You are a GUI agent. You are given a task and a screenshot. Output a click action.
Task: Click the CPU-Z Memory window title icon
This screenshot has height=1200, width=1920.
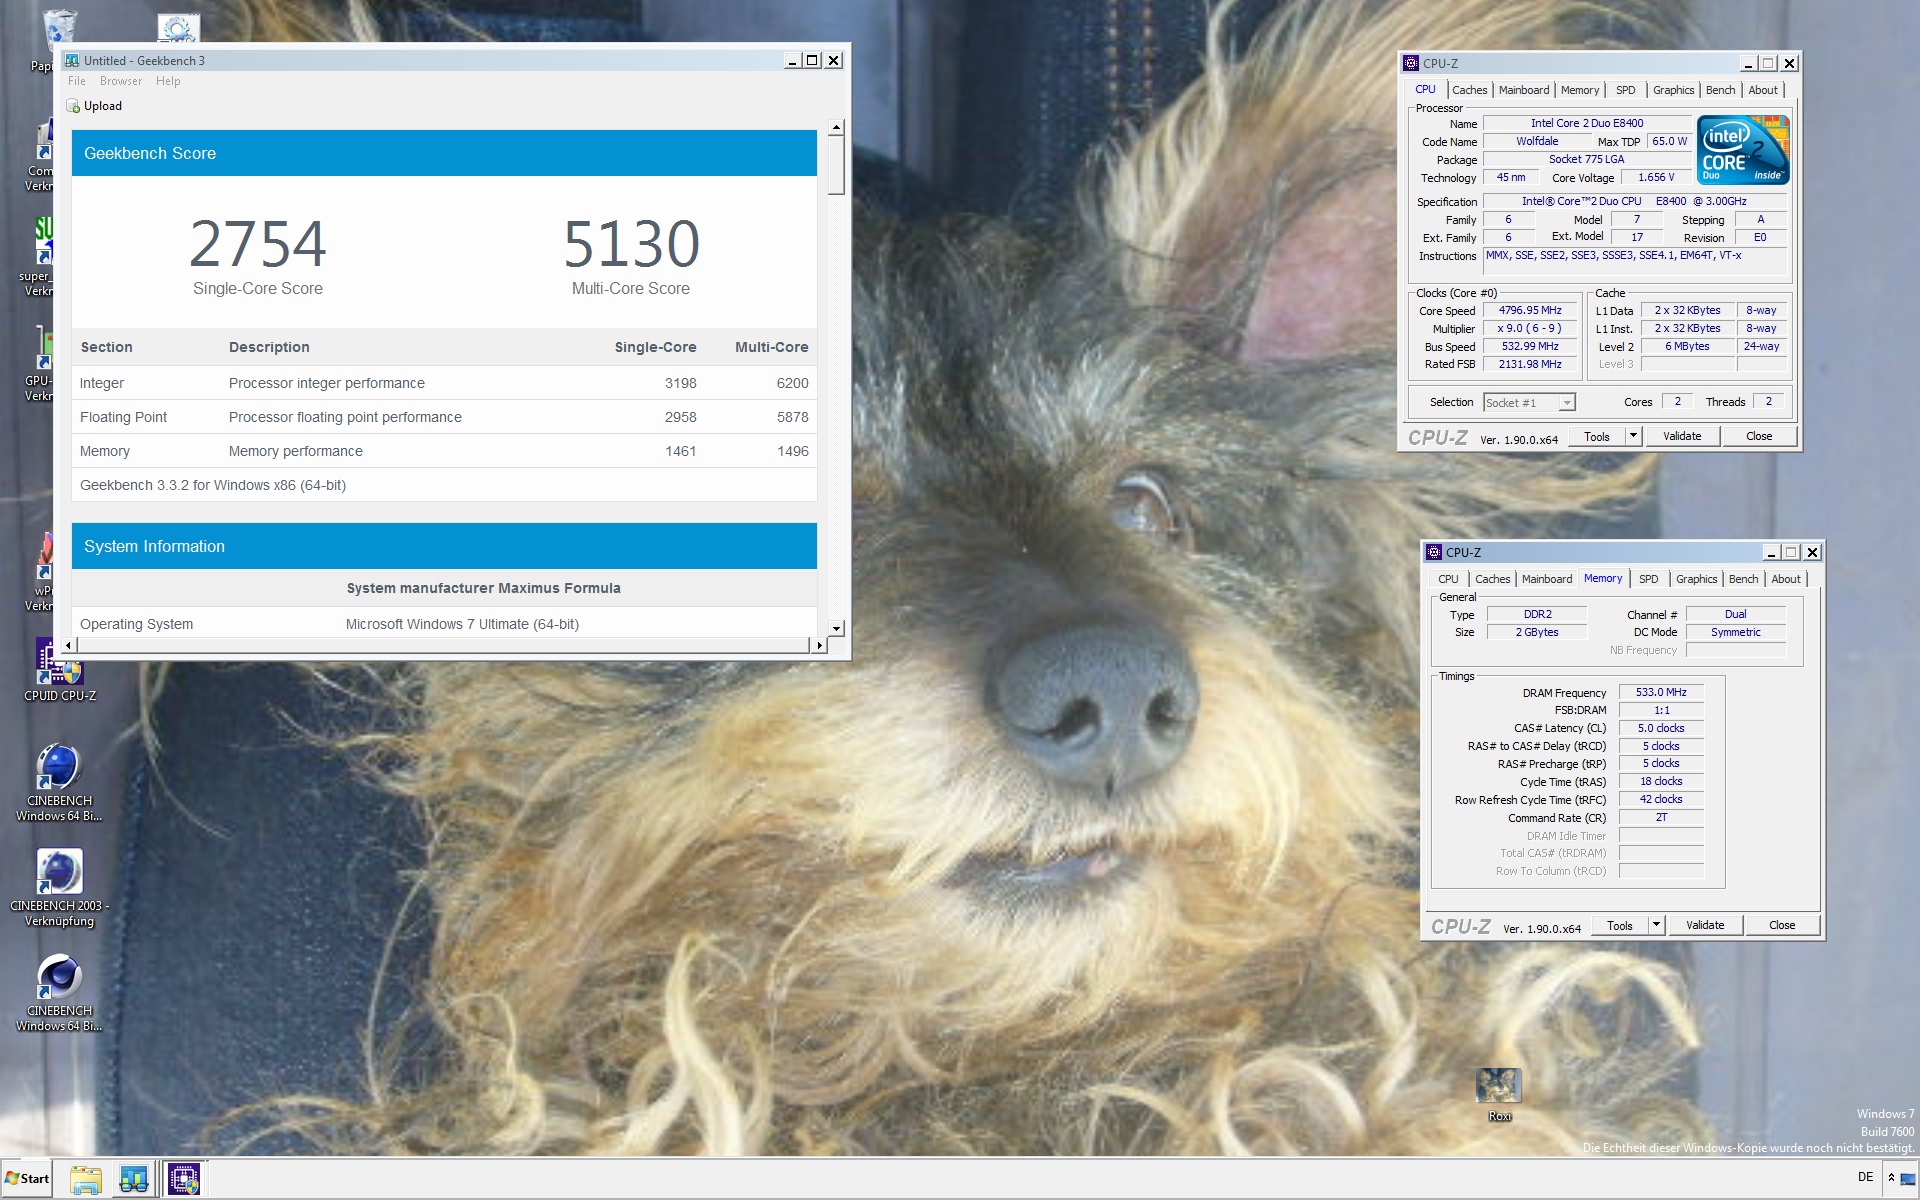(x=1434, y=552)
